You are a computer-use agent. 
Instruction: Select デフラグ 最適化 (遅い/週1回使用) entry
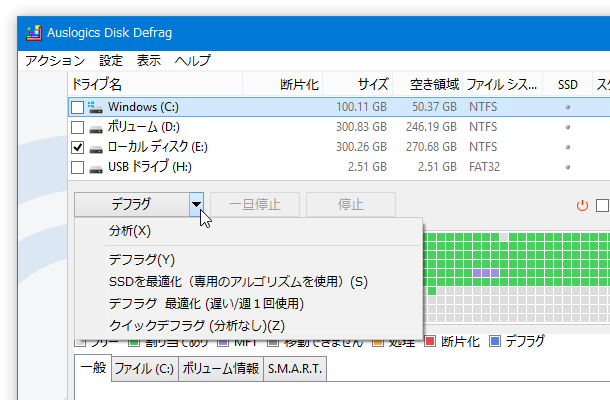(249, 304)
